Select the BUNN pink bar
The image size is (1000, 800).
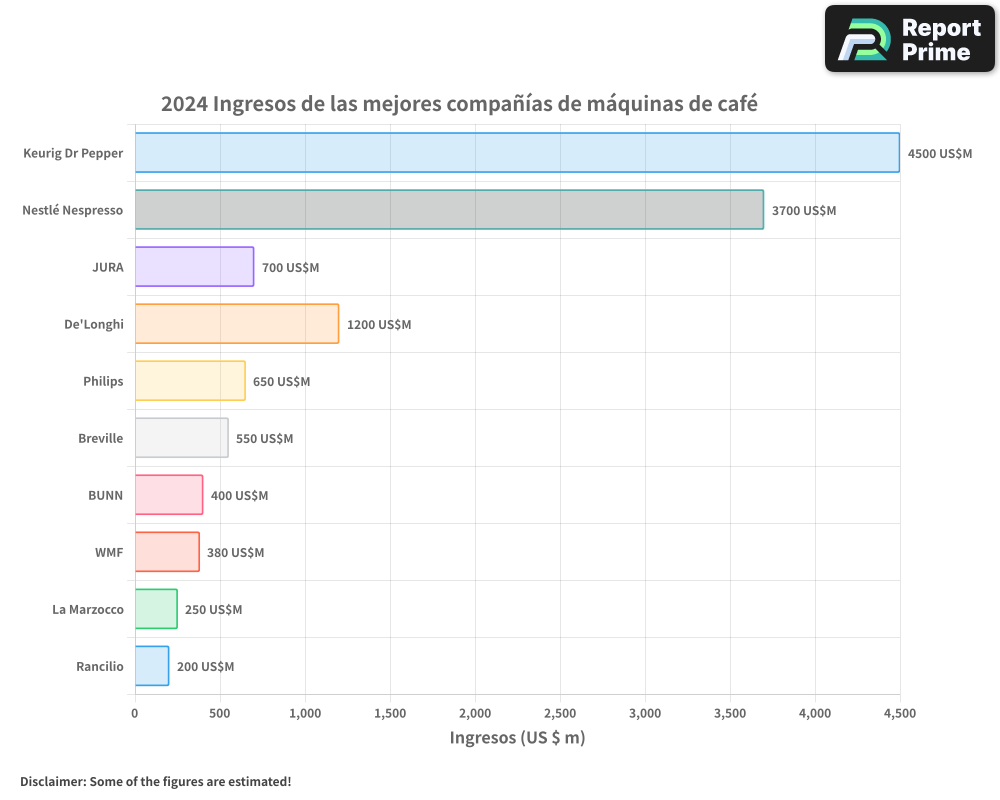click(x=168, y=495)
